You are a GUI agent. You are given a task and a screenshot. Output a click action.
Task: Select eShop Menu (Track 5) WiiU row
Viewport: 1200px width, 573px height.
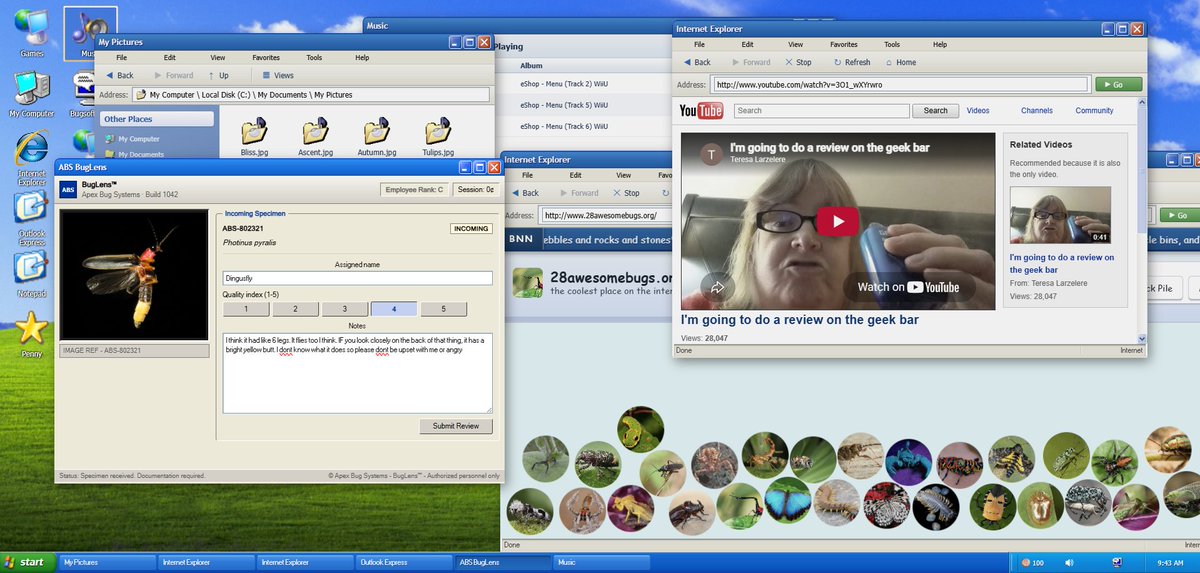pyautogui.click(x=564, y=105)
